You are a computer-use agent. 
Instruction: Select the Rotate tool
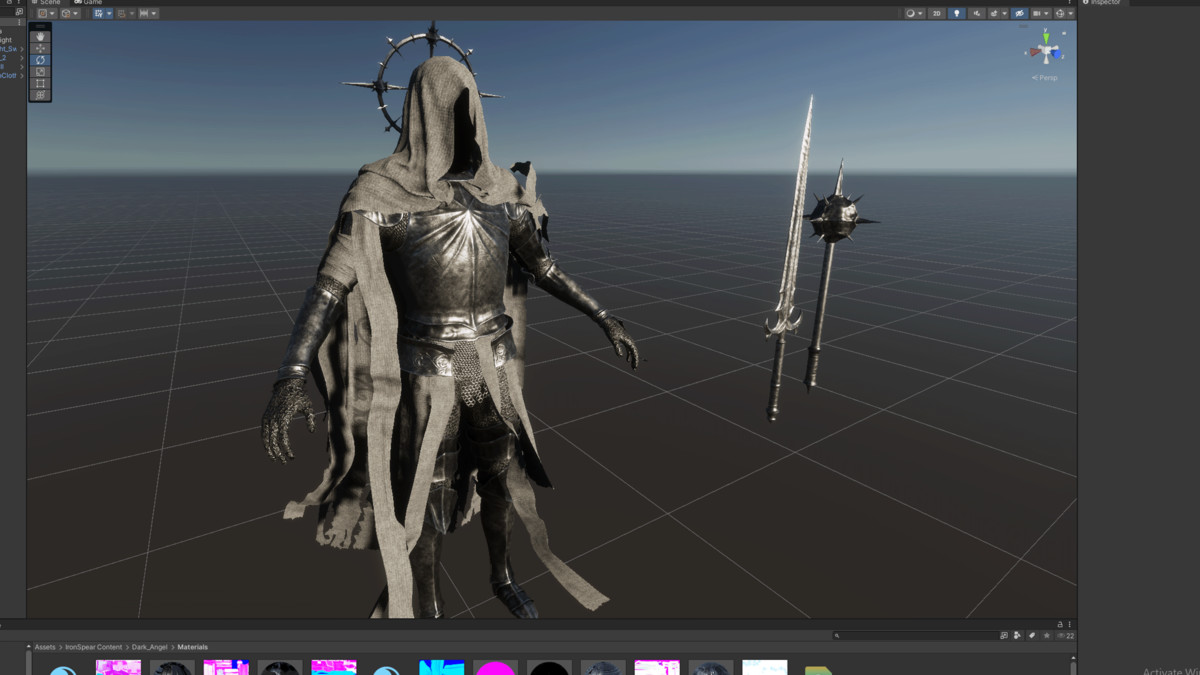tap(40, 60)
